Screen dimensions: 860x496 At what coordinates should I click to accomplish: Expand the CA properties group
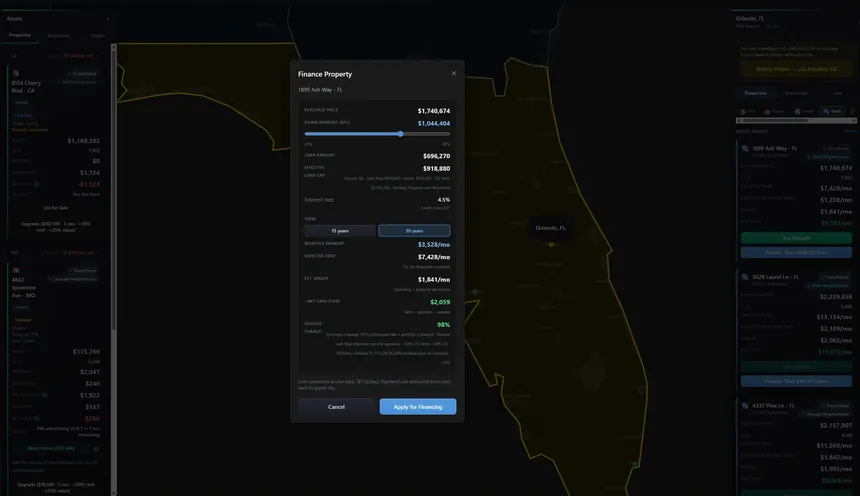click(55, 56)
